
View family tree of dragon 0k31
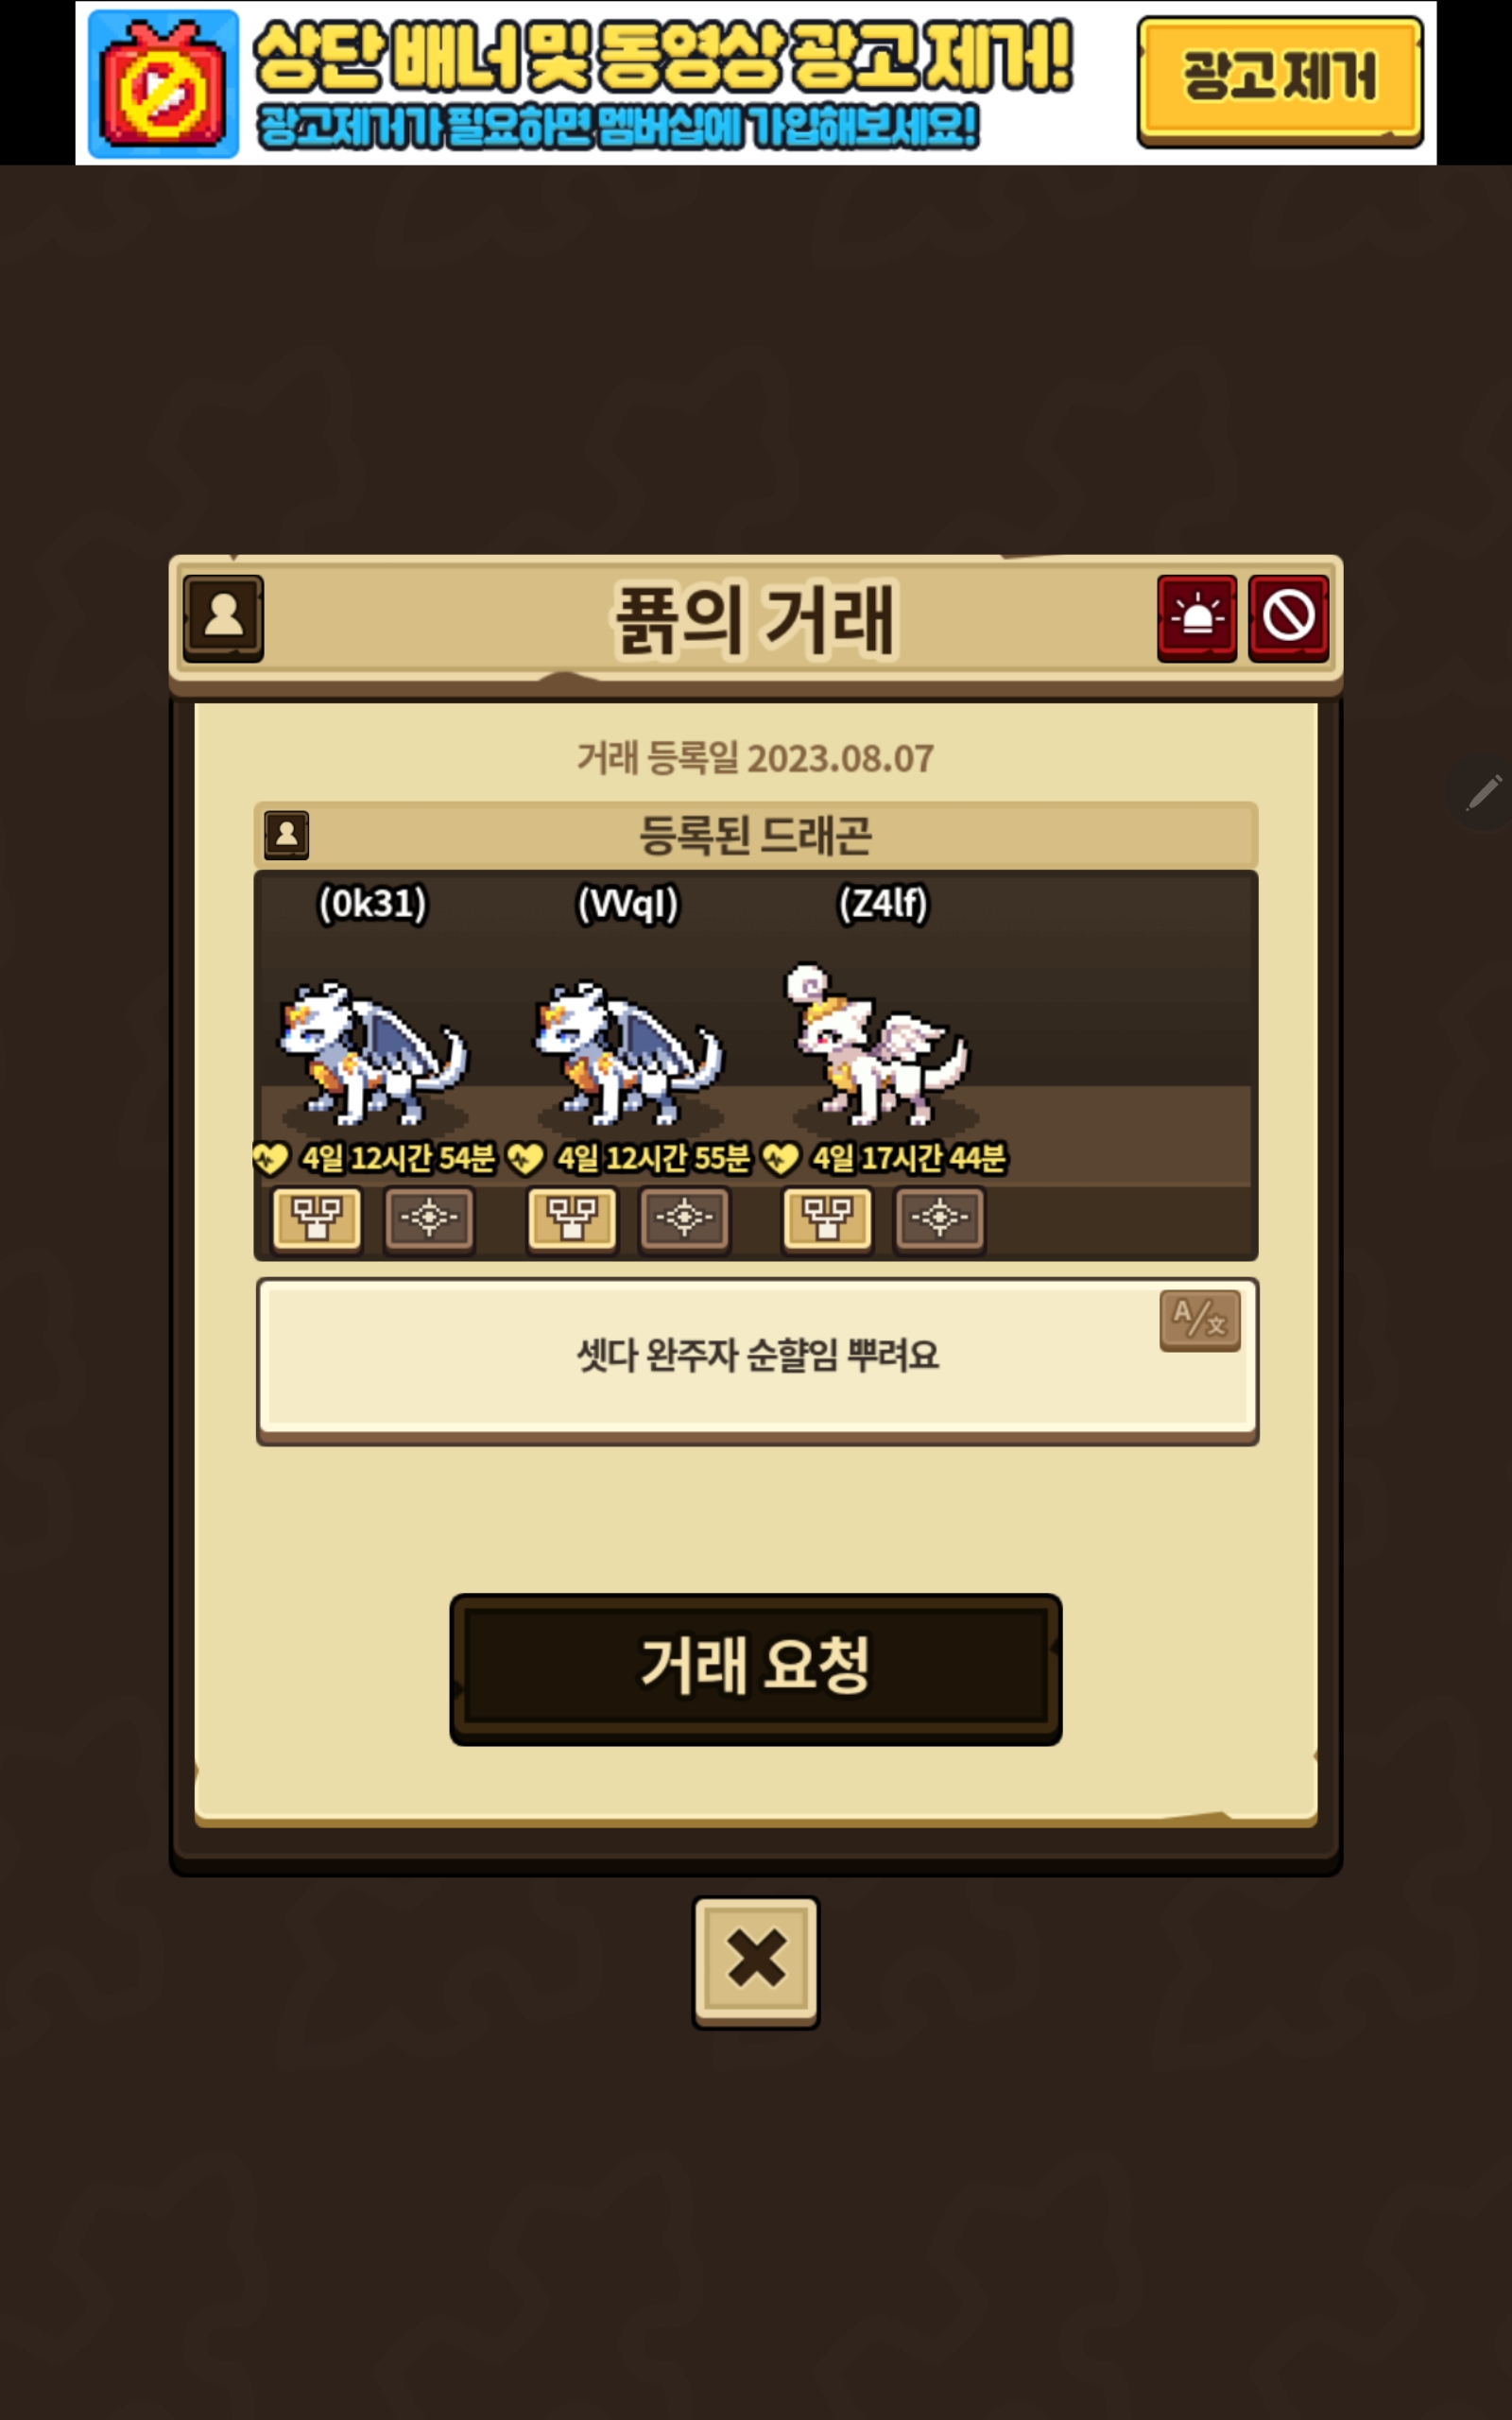coord(317,1218)
